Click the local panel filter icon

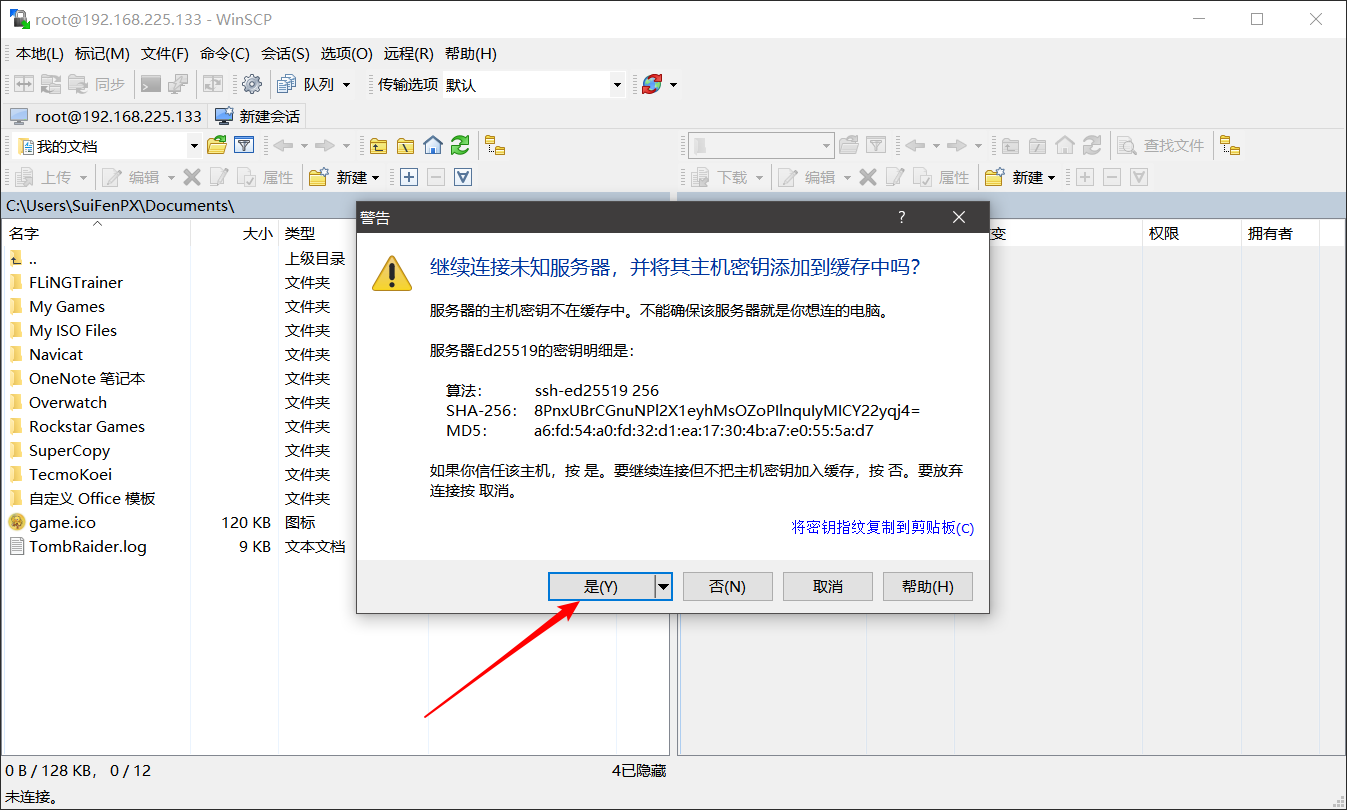(x=244, y=146)
